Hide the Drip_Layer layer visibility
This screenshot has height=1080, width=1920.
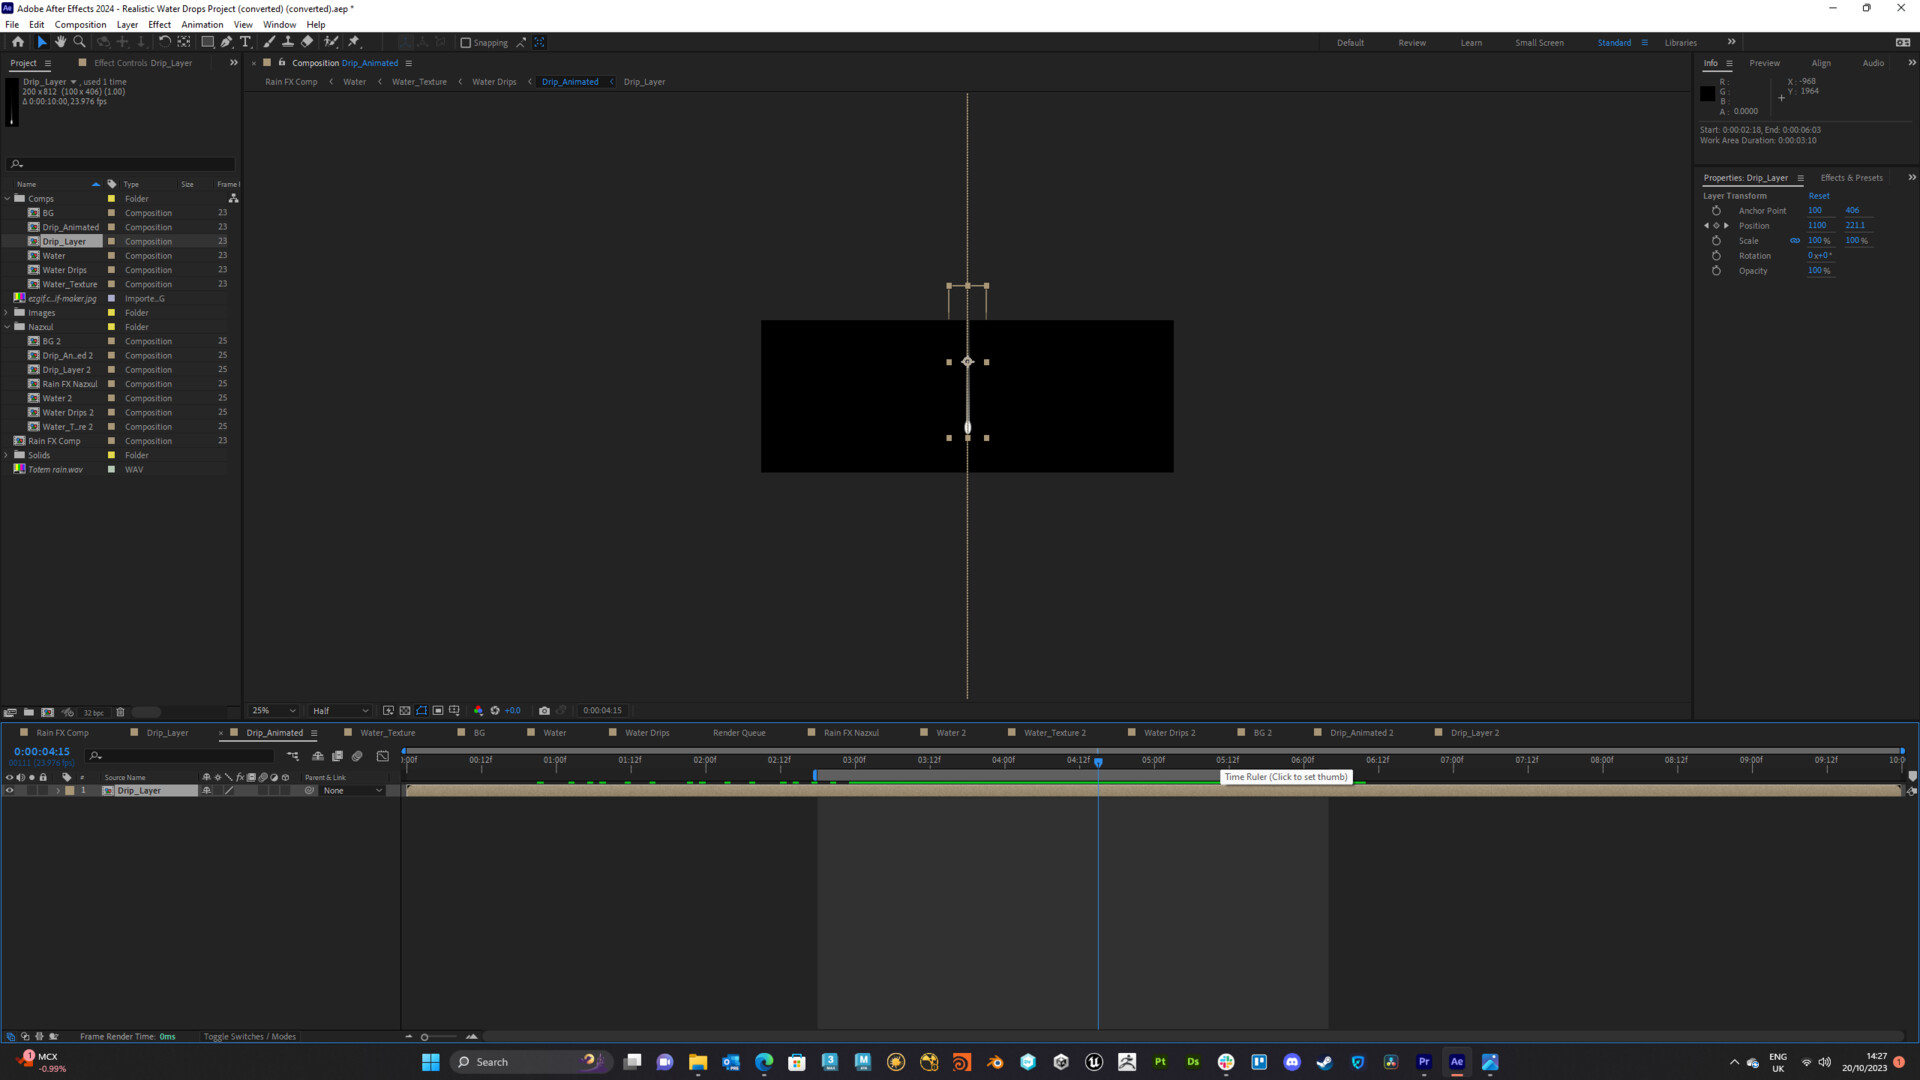pos(10,790)
